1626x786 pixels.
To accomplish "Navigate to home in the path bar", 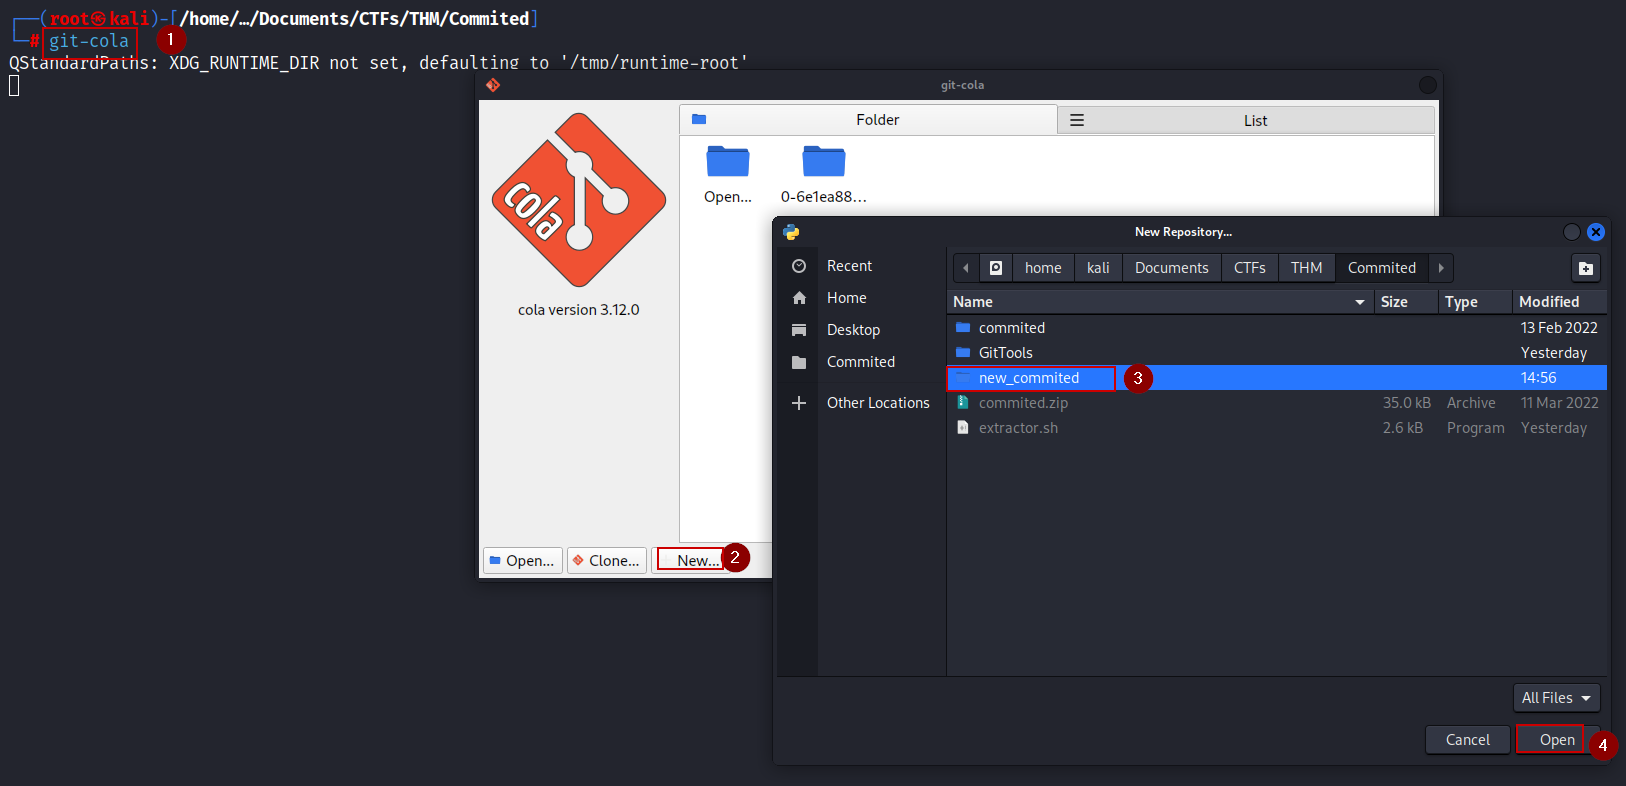I will click(1043, 268).
